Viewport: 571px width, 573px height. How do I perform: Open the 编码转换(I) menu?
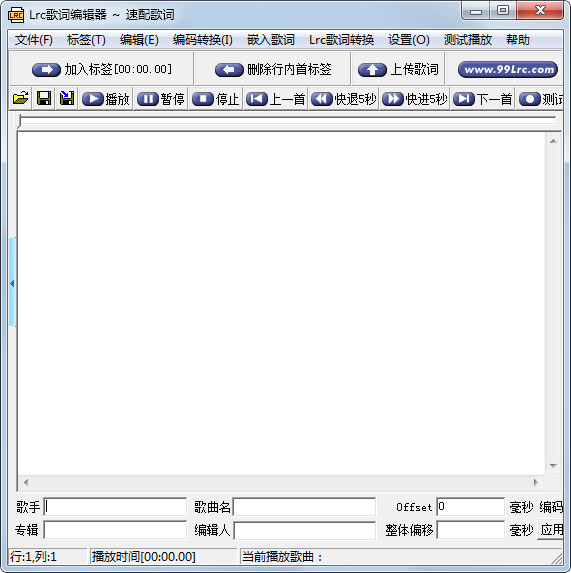(202, 39)
